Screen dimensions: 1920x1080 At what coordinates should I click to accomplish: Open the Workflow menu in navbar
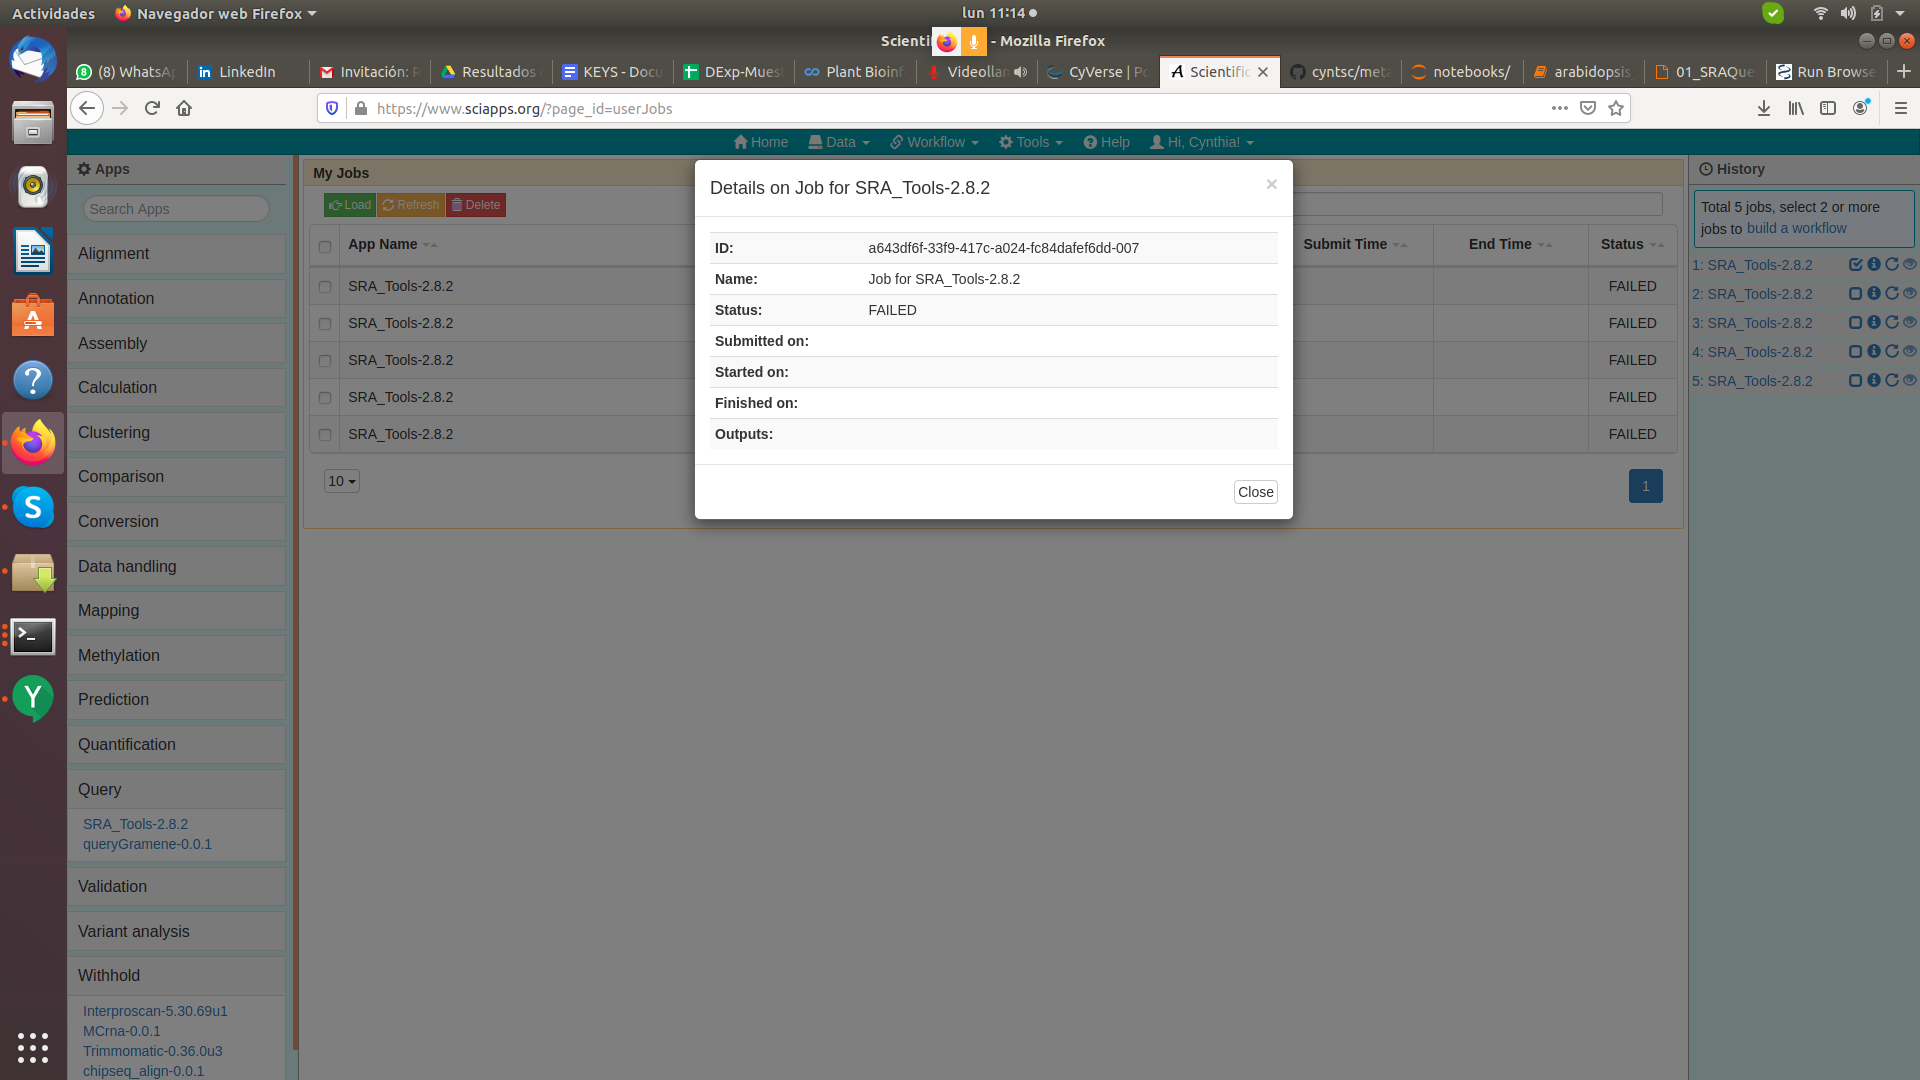pyautogui.click(x=934, y=142)
